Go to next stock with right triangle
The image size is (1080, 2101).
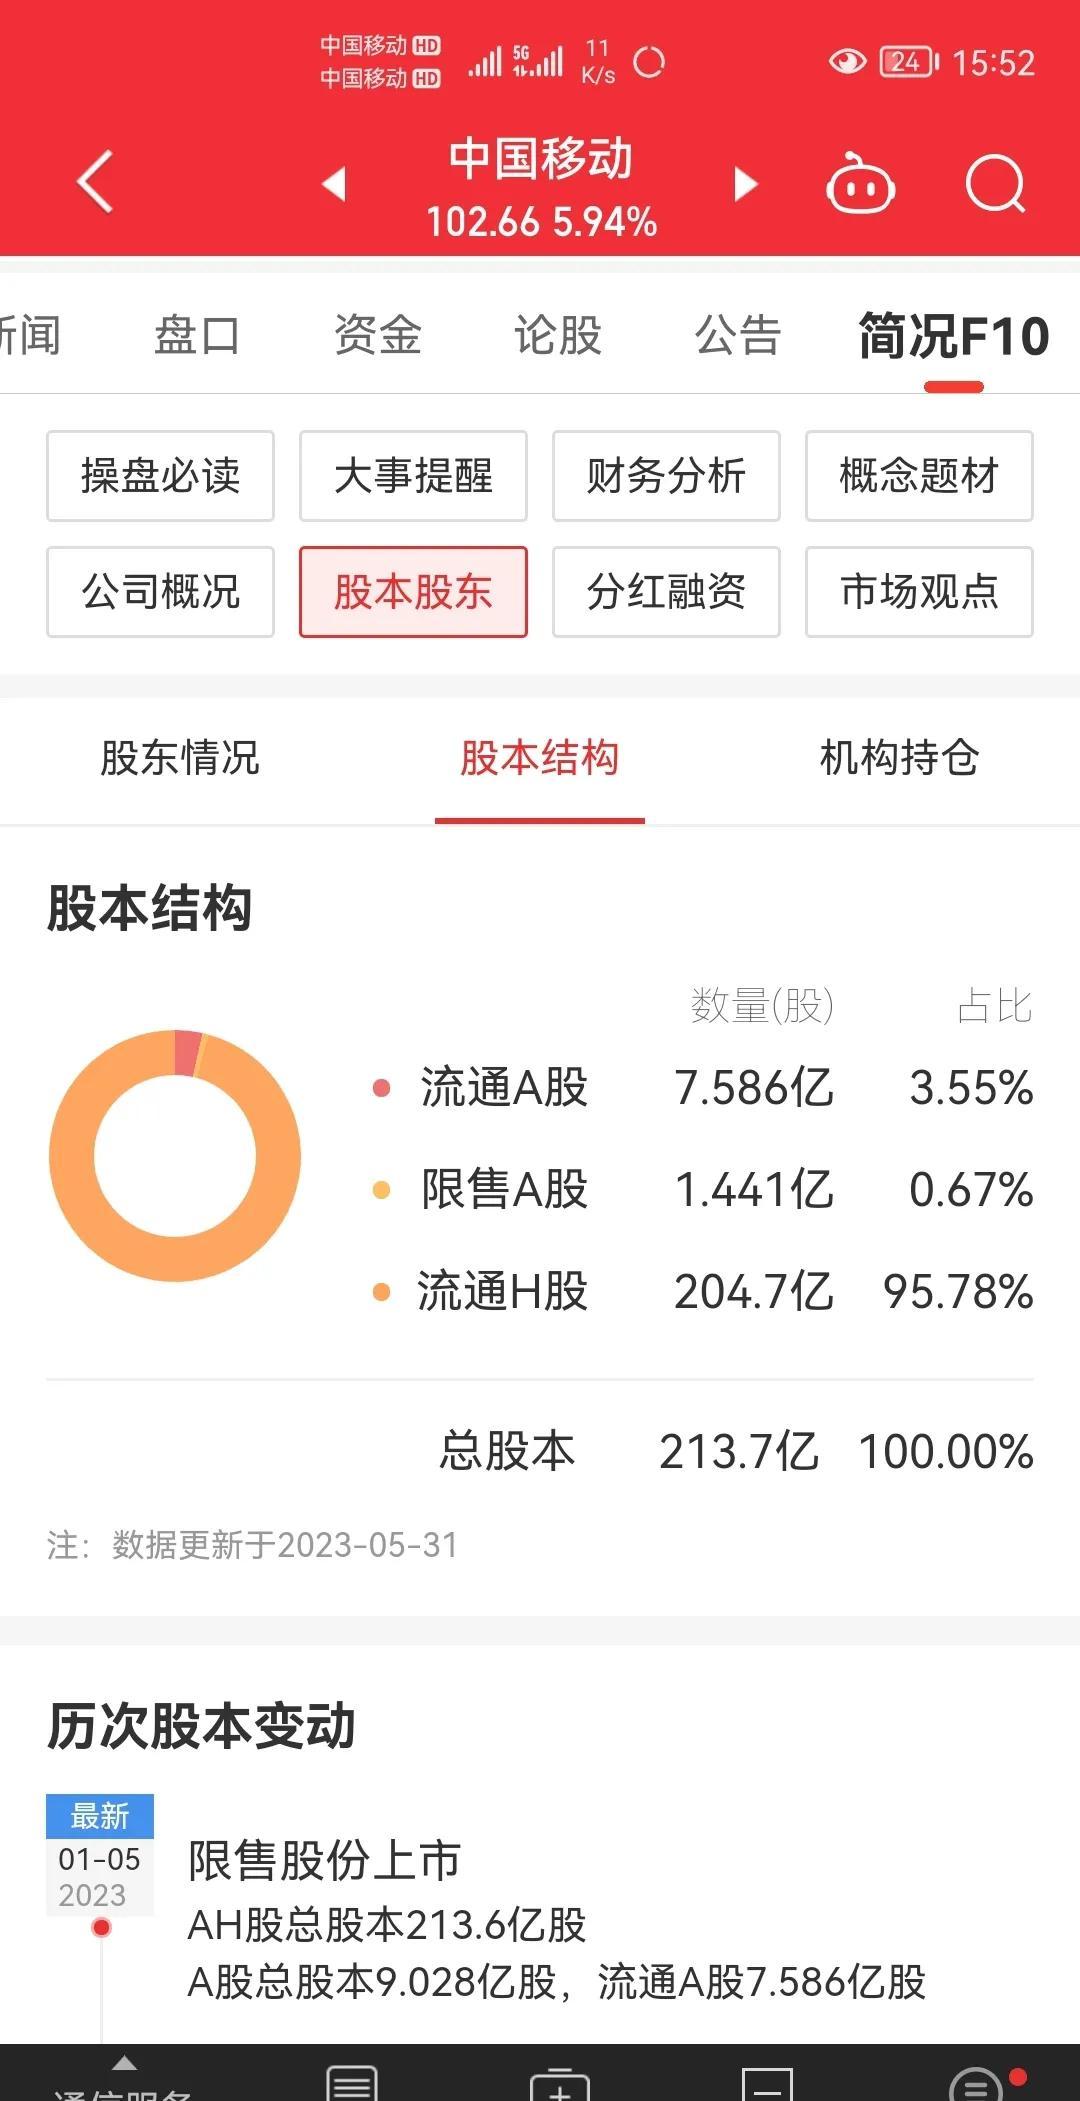tap(746, 184)
